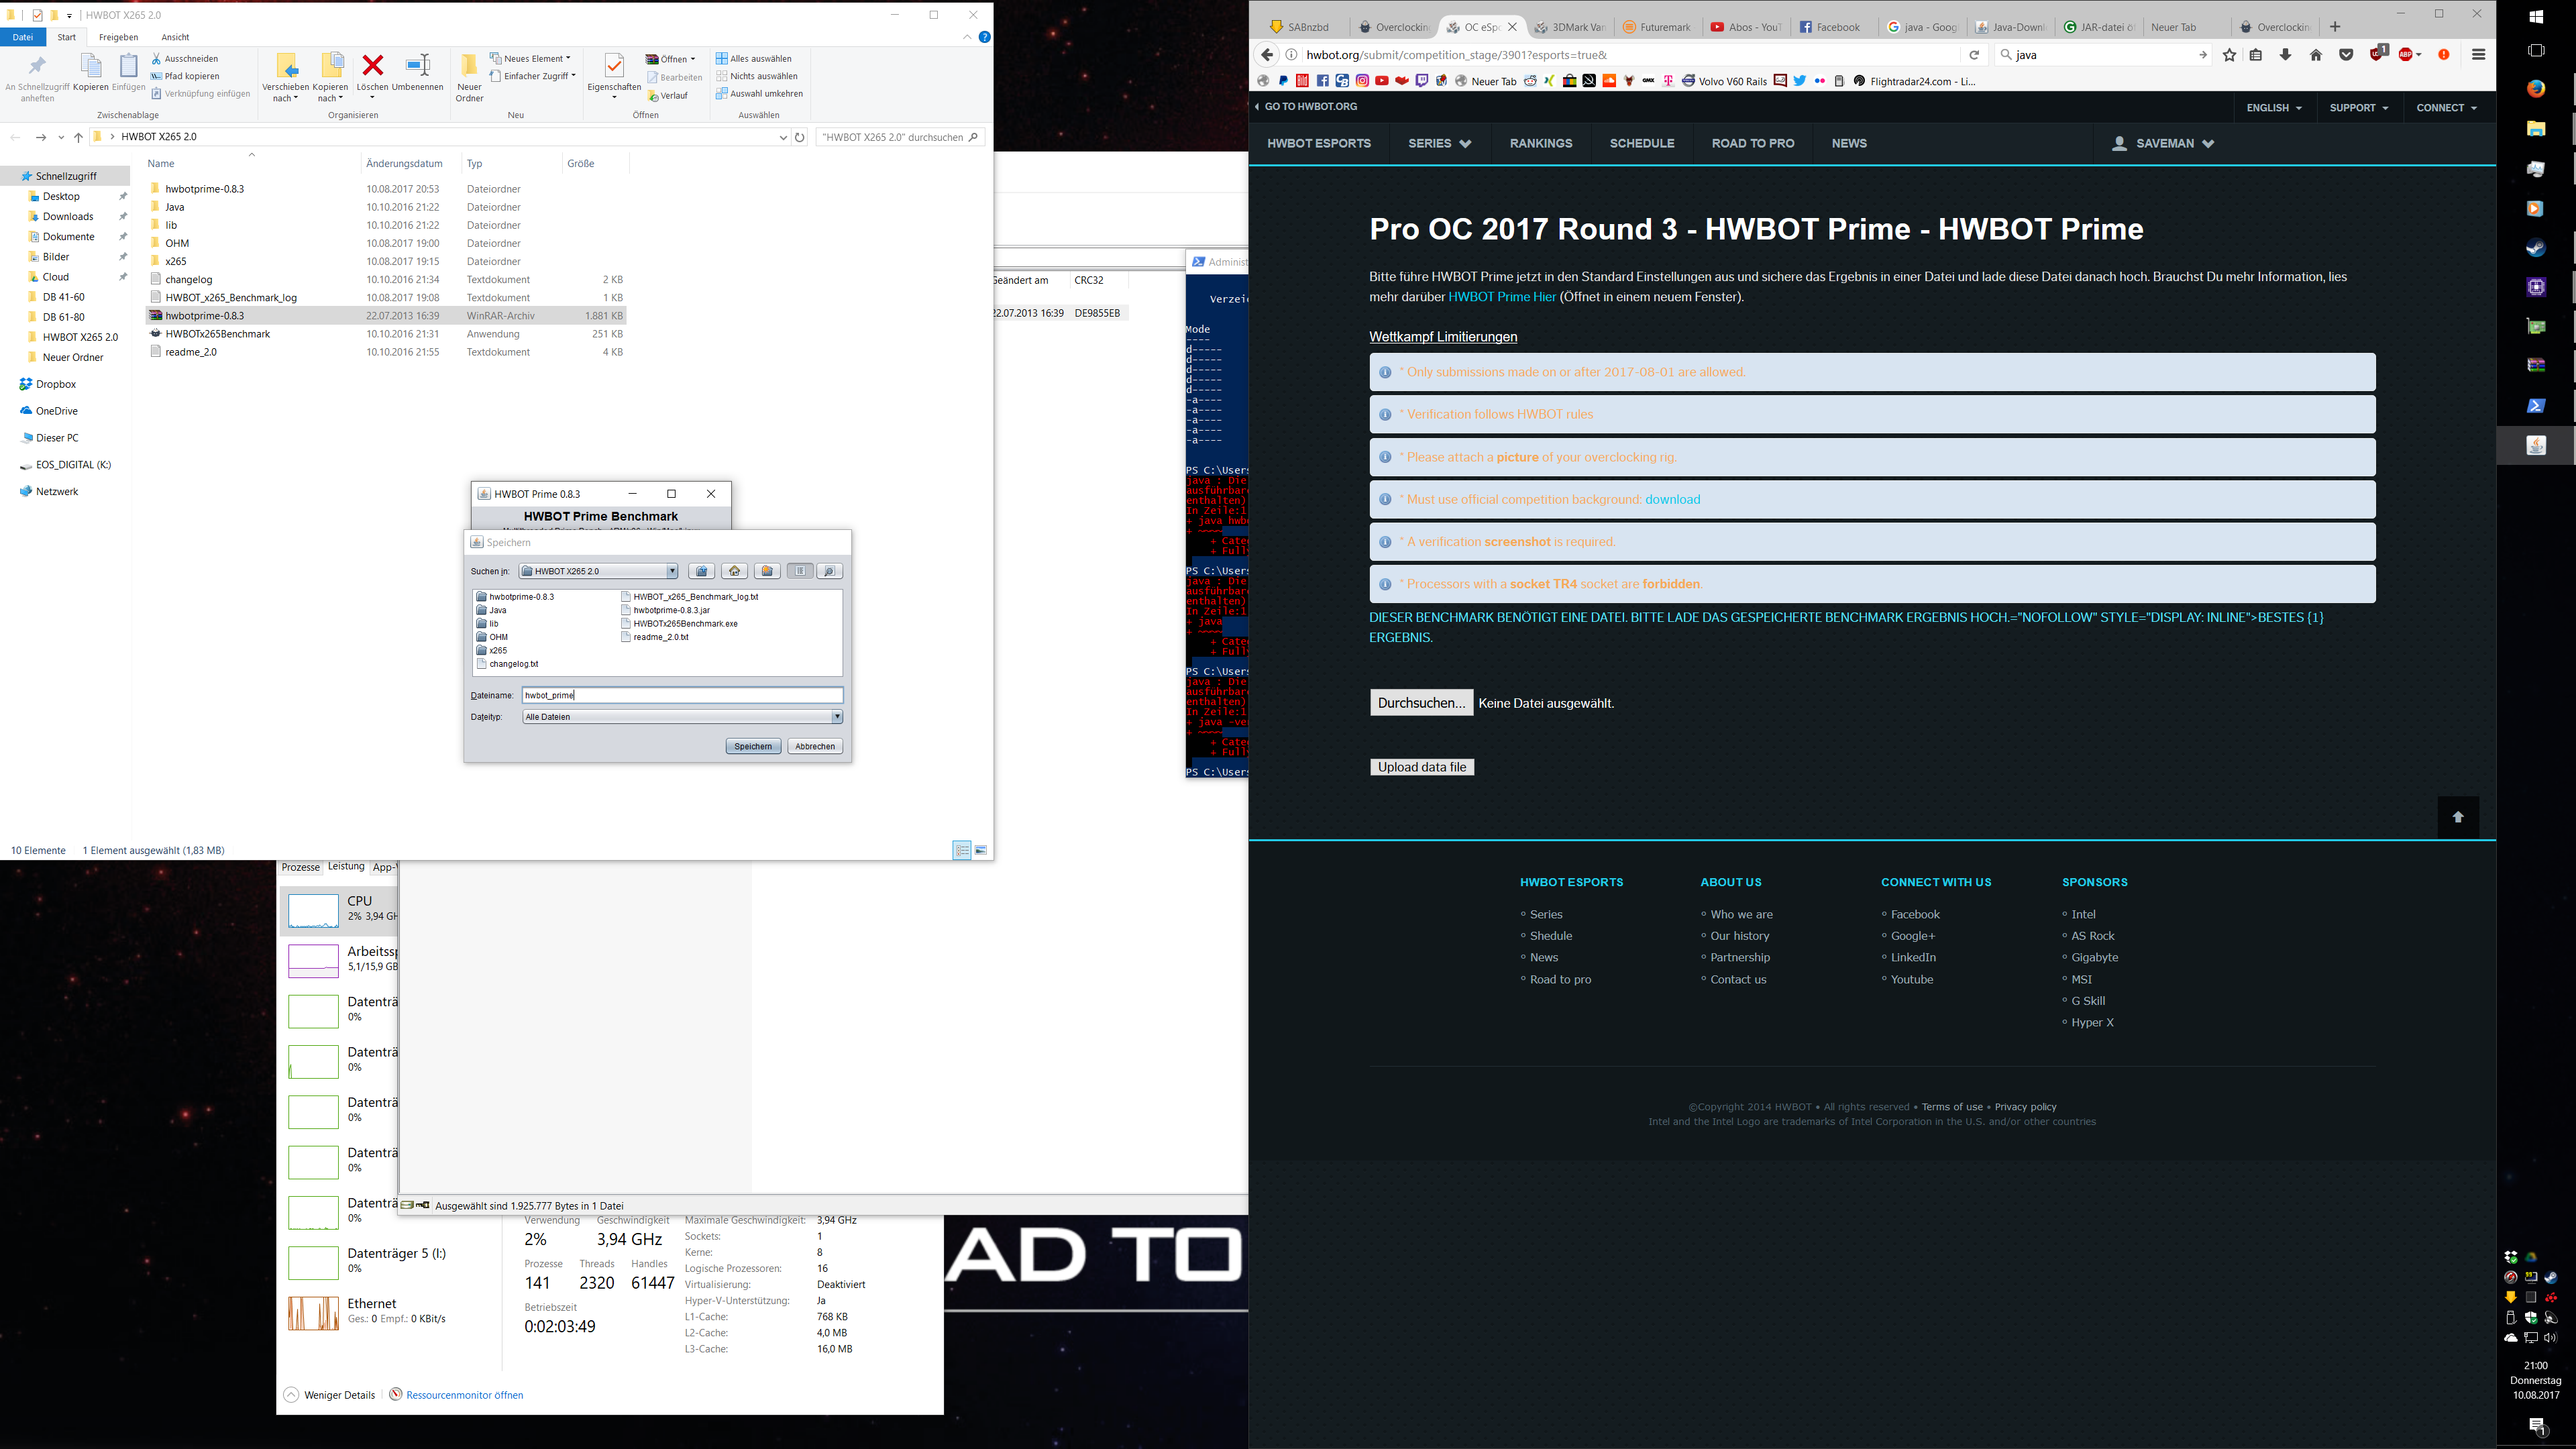The width and height of the screenshot is (2576, 1449).
Task: Select the OHM folder in Speichern dialog
Action: click(492, 637)
